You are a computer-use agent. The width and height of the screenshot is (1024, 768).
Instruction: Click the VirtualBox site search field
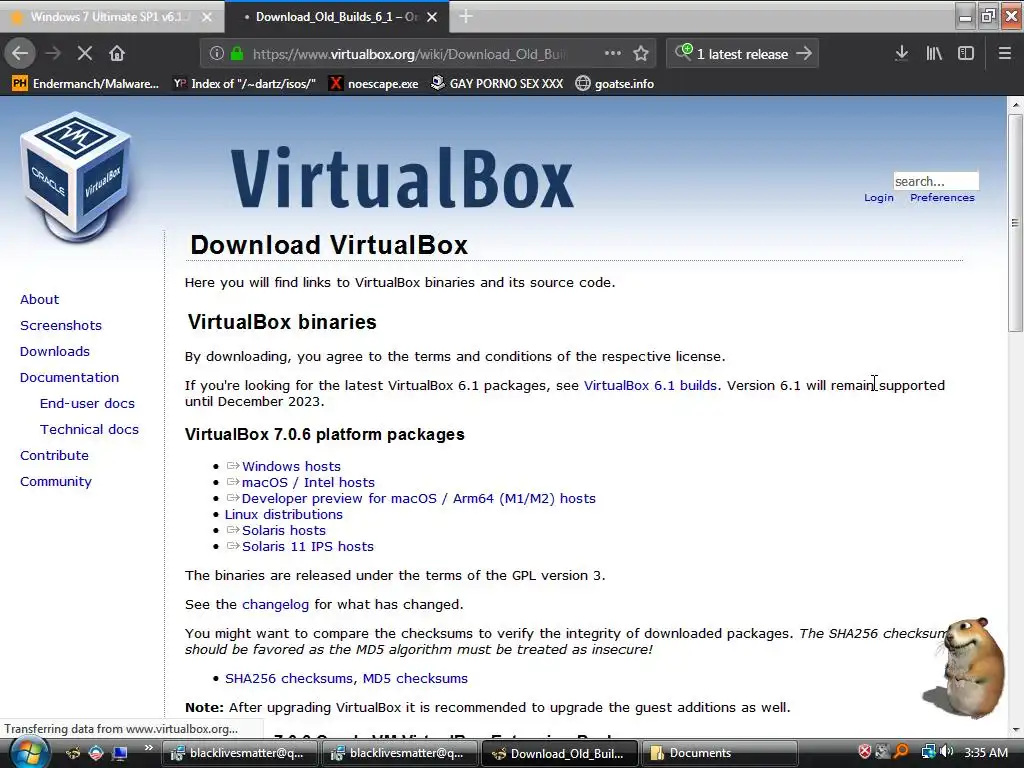pyautogui.click(x=936, y=181)
